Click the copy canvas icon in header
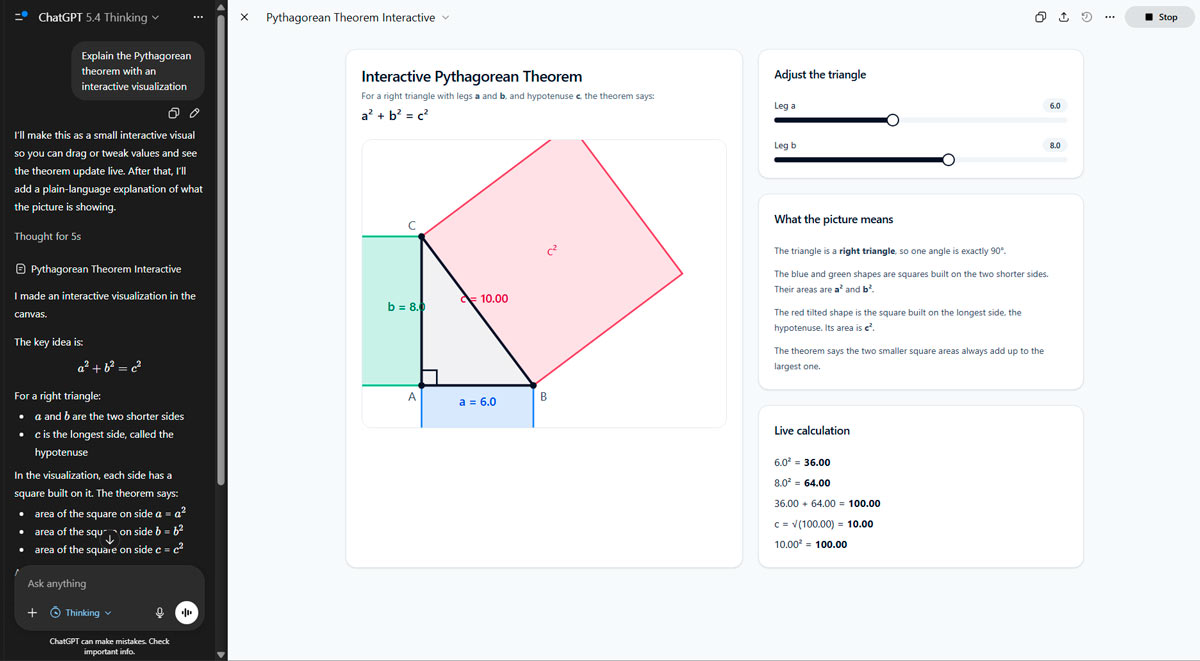 [1041, 17]
